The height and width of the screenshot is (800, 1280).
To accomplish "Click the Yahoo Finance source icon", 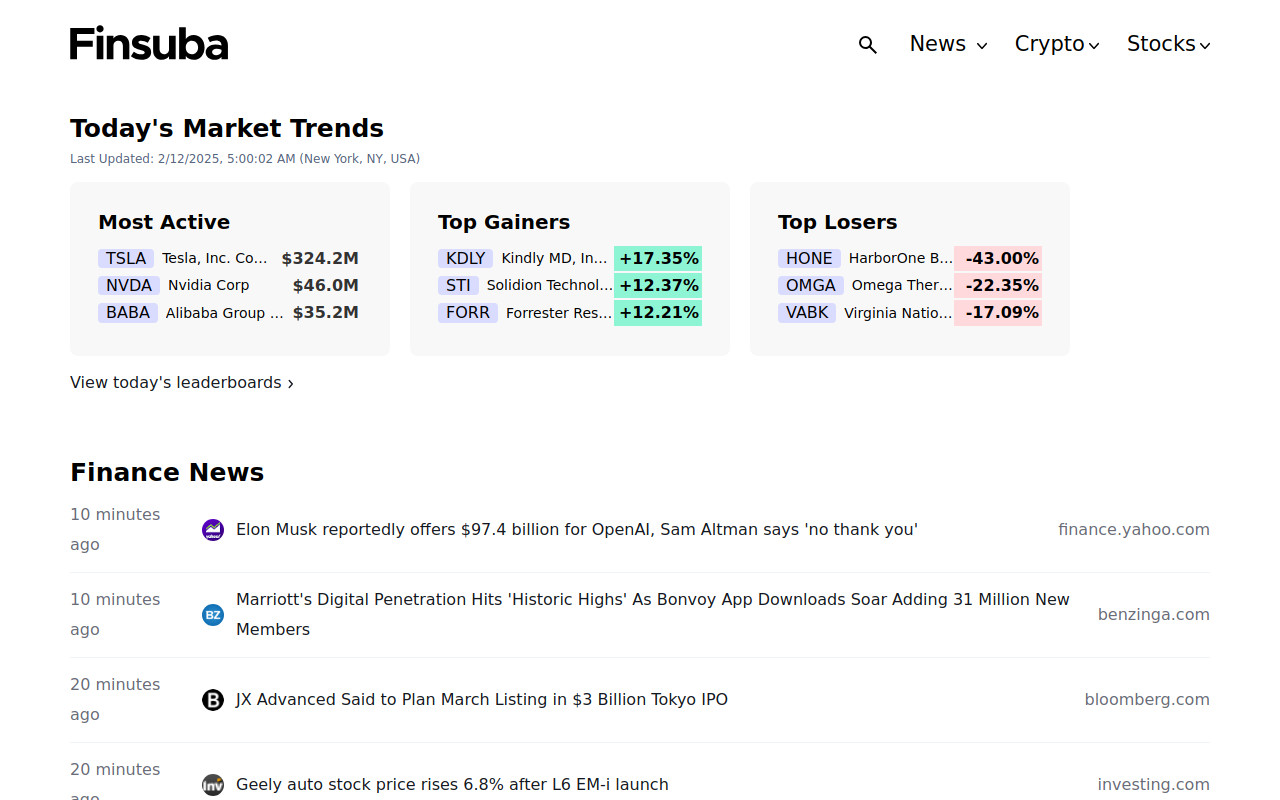I will [x=213, y=530].
